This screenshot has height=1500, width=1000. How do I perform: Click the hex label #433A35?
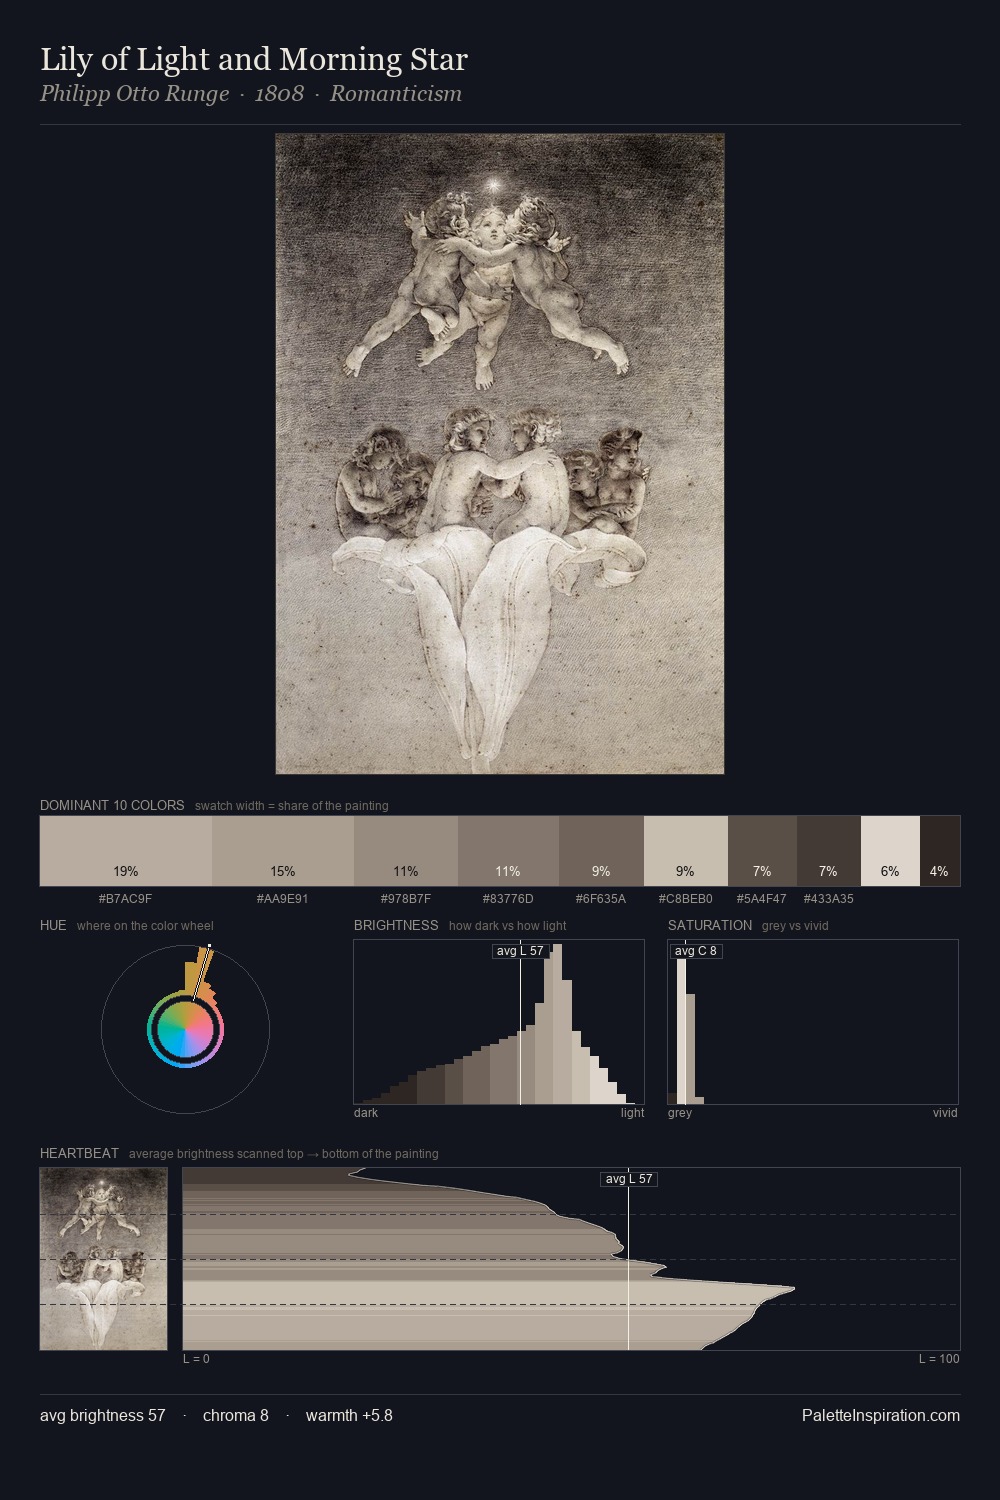point(829,899)
